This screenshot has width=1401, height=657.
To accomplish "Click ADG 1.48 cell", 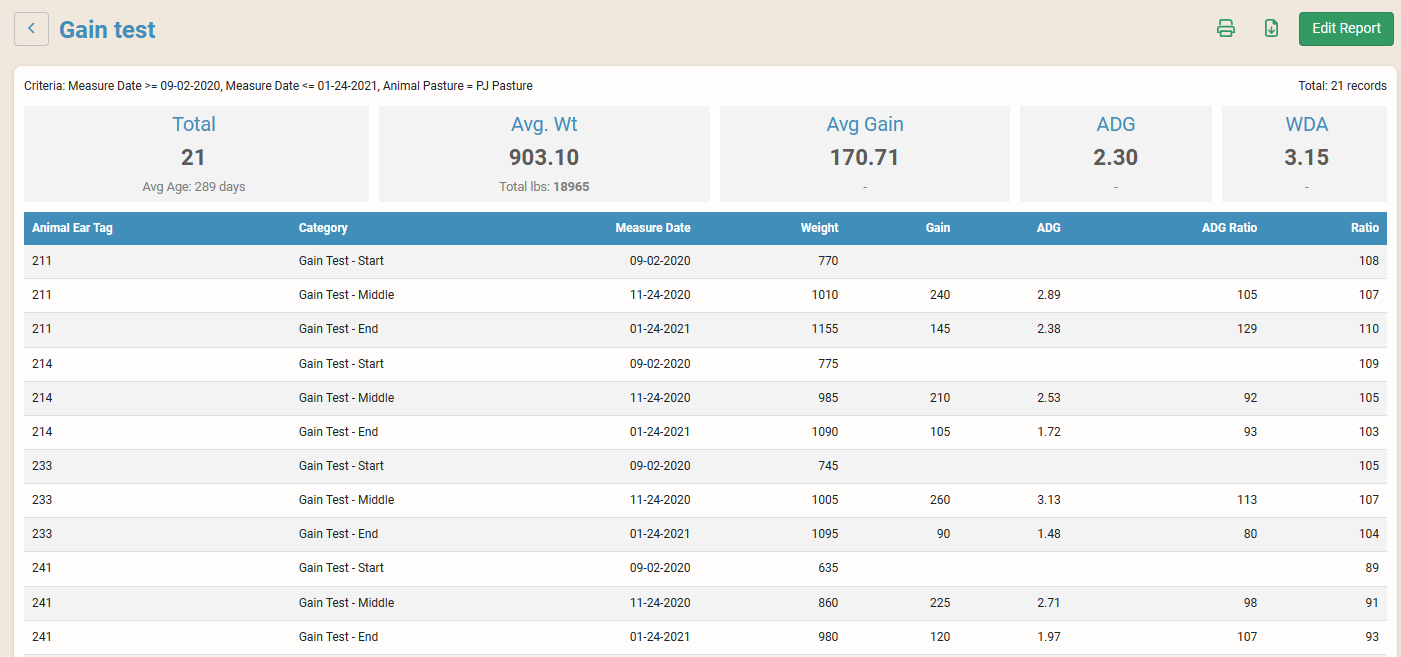I will (1049, 534).
